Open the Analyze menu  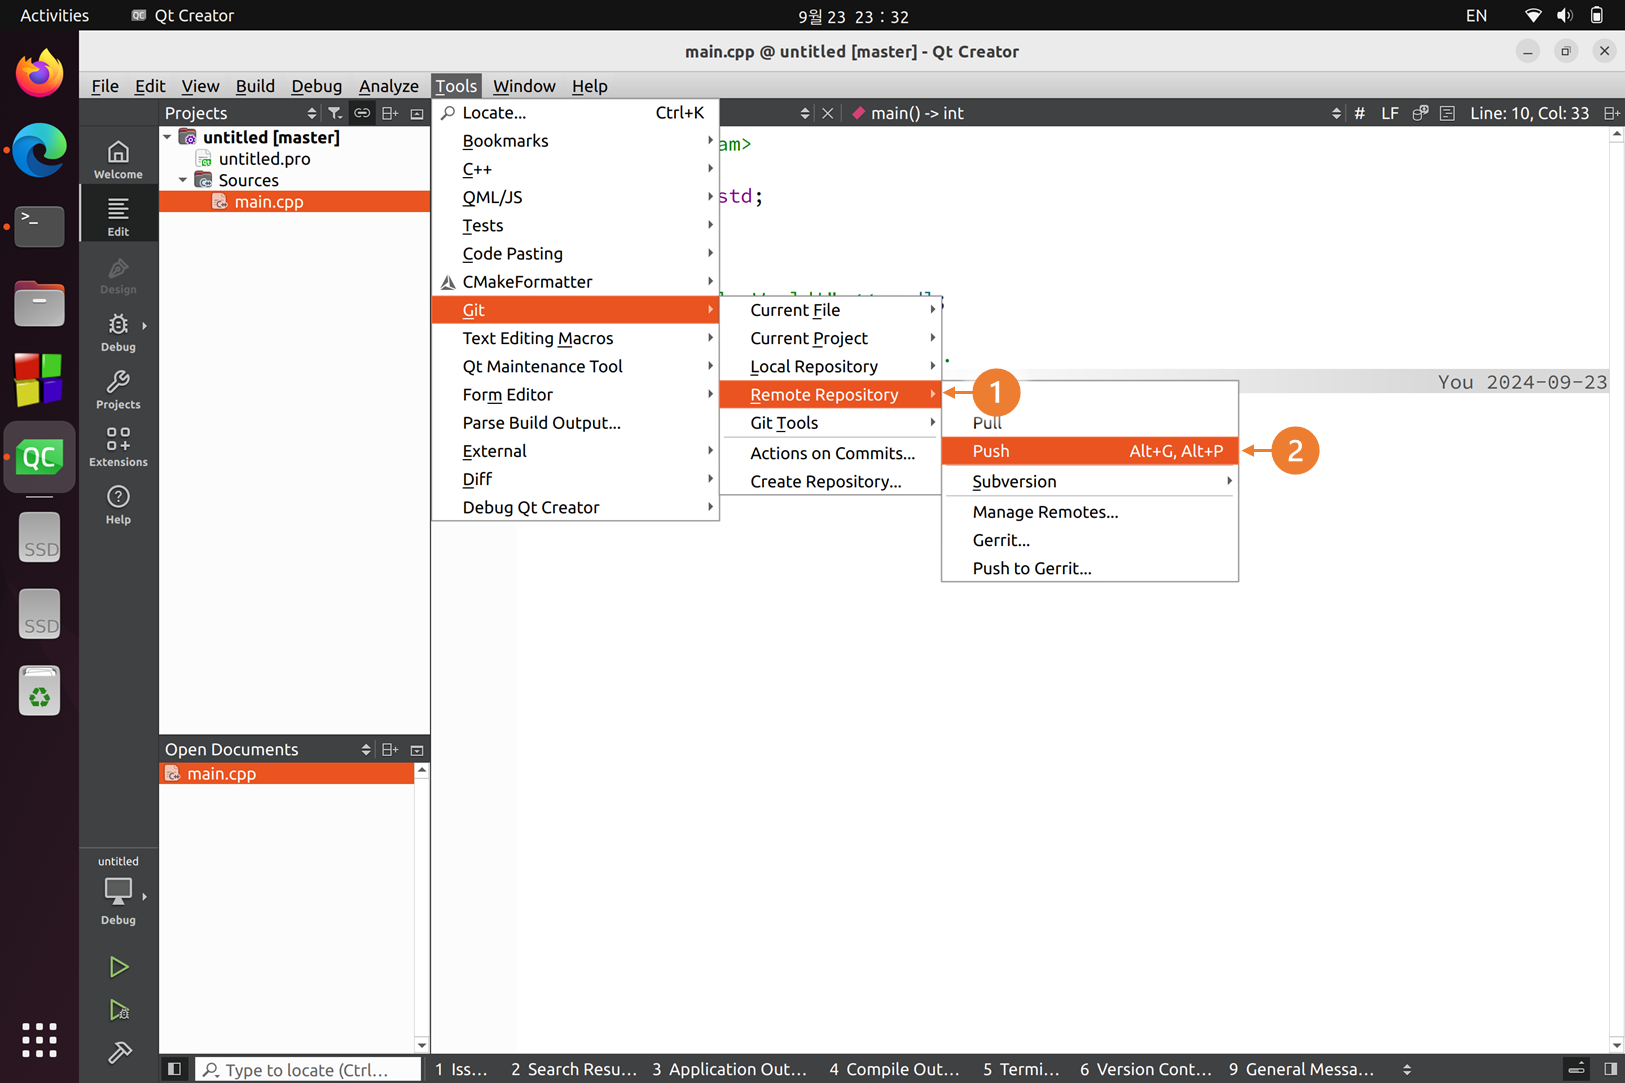tap(389, 86)
